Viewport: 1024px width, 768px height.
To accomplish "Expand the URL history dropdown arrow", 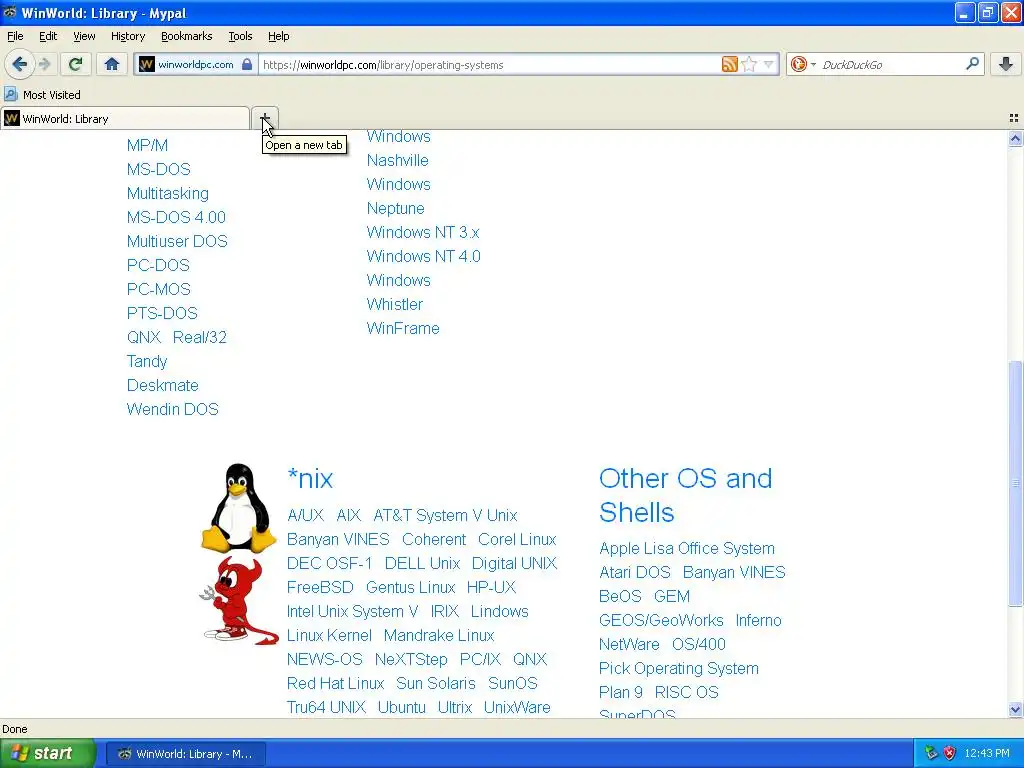I will (769, 64).
